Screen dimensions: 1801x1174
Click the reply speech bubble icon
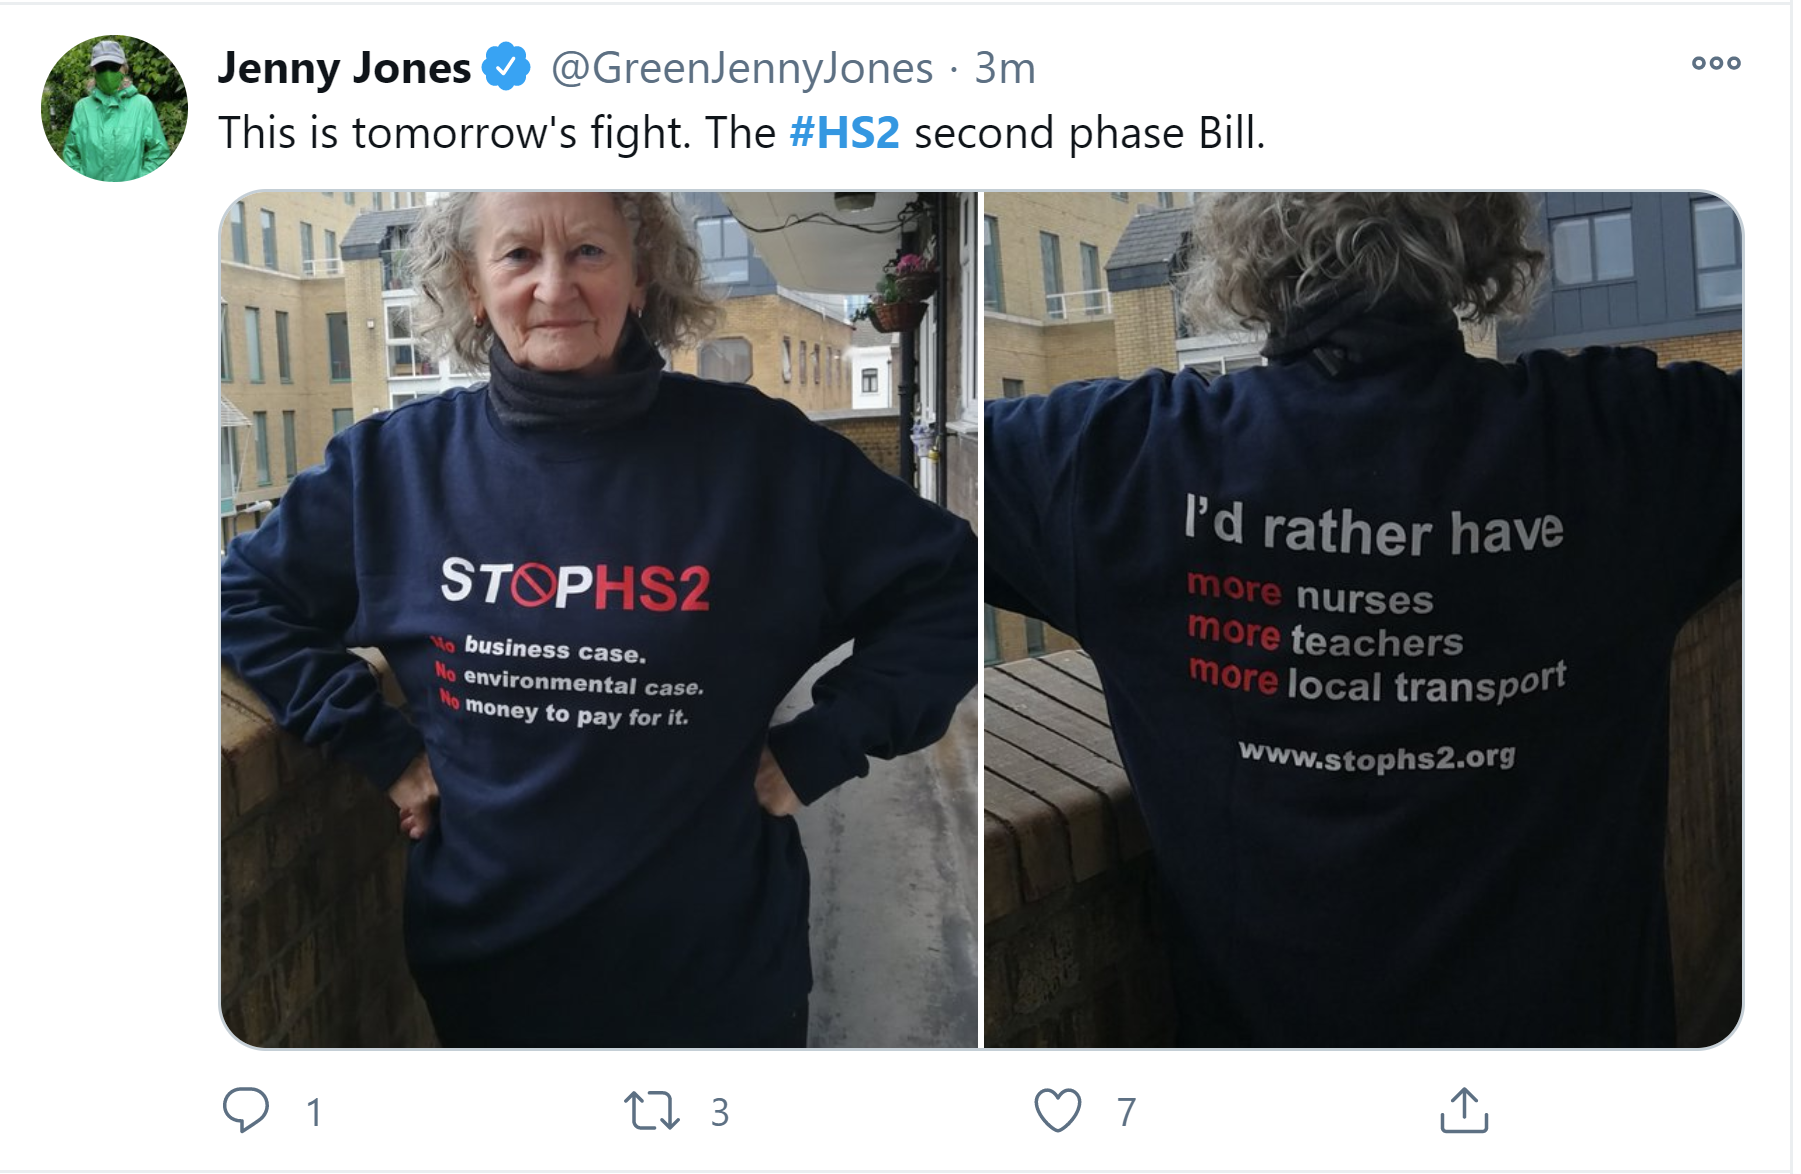point(245,1110)
